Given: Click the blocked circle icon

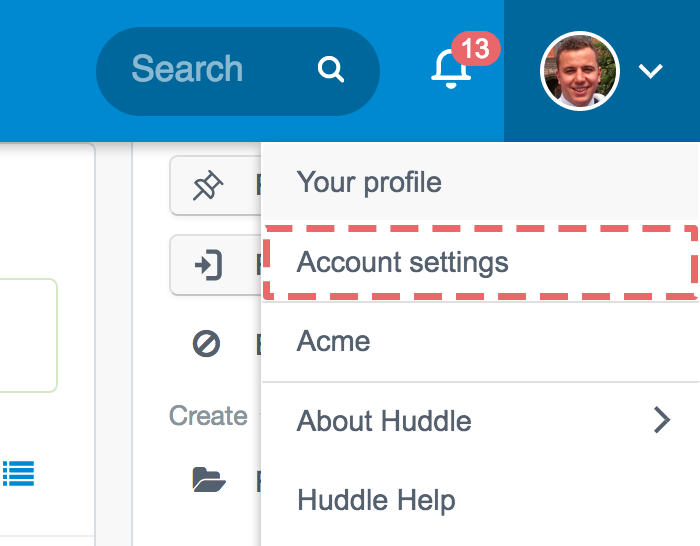Looking at the screenshot, I should pyautogui.click(x=206, y=344).
